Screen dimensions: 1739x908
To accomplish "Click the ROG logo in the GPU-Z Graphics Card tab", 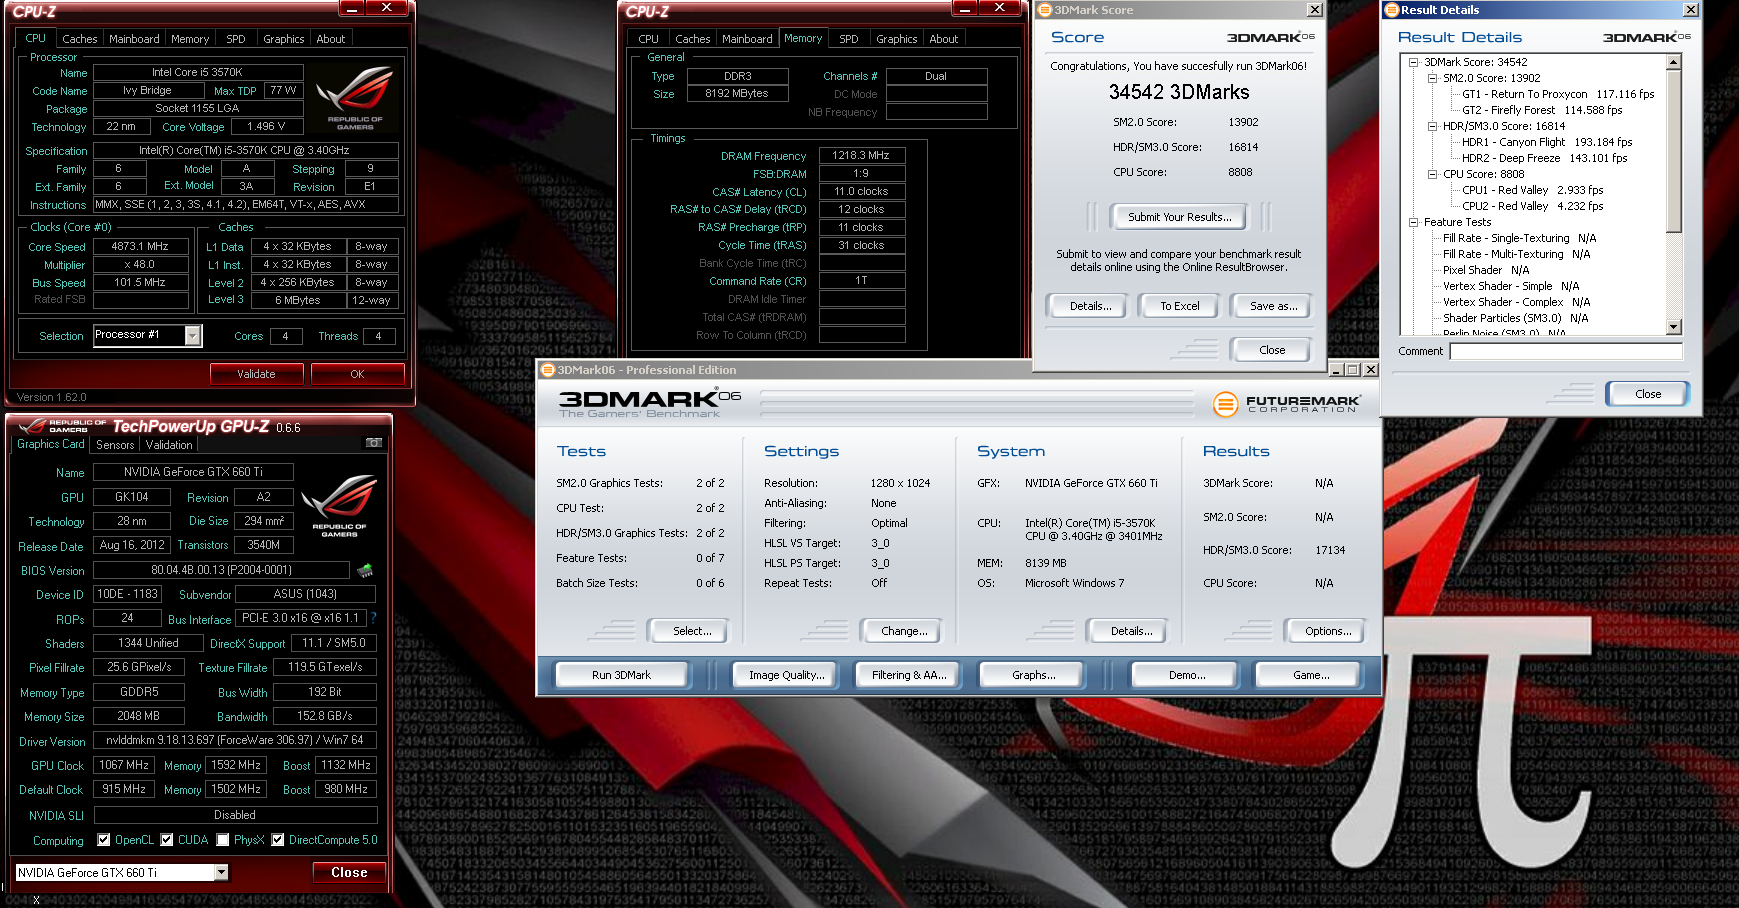I will pyautogui.click(x=339, y=507).
